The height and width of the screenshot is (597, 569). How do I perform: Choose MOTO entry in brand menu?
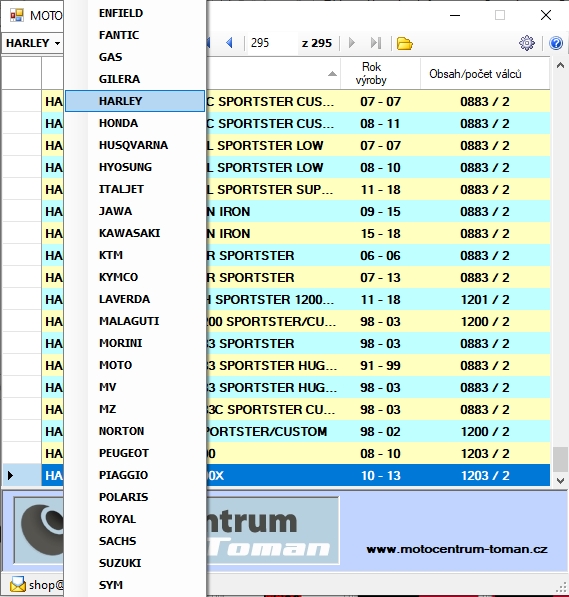click(135, 365)
